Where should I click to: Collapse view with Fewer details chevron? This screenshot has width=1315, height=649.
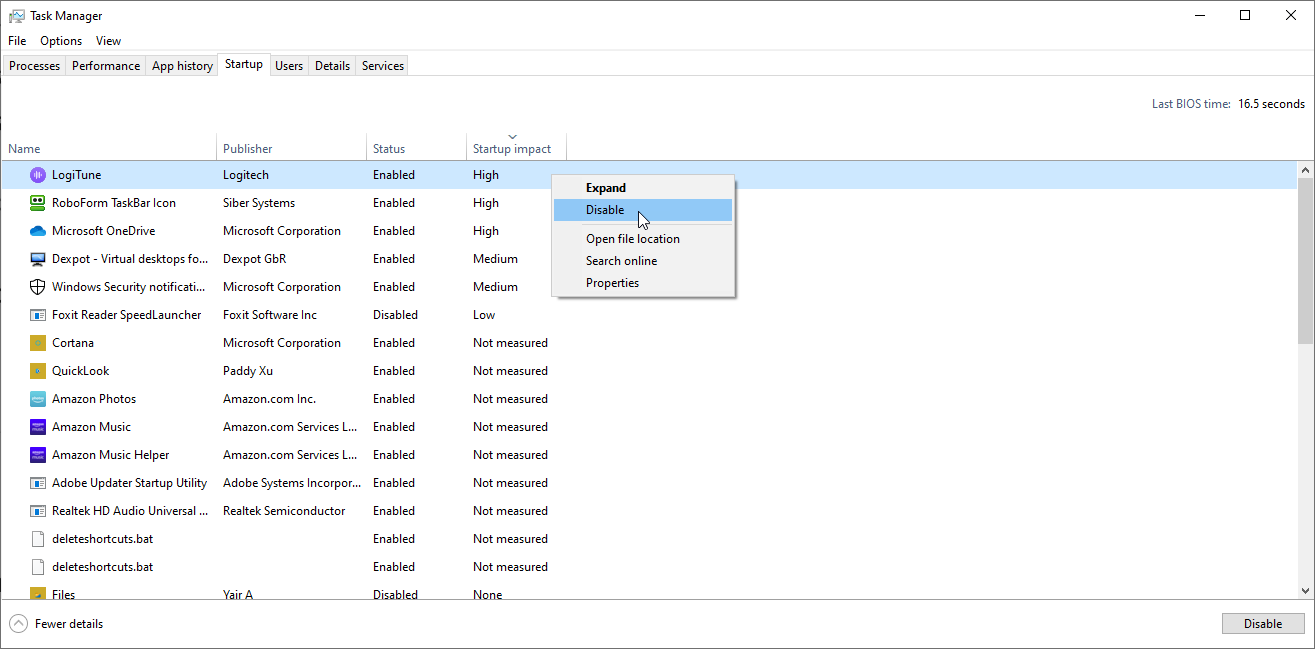[18, 624]
